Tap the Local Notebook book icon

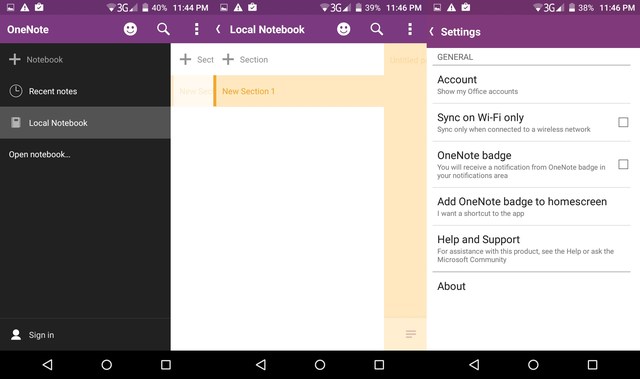coord(16,122)
